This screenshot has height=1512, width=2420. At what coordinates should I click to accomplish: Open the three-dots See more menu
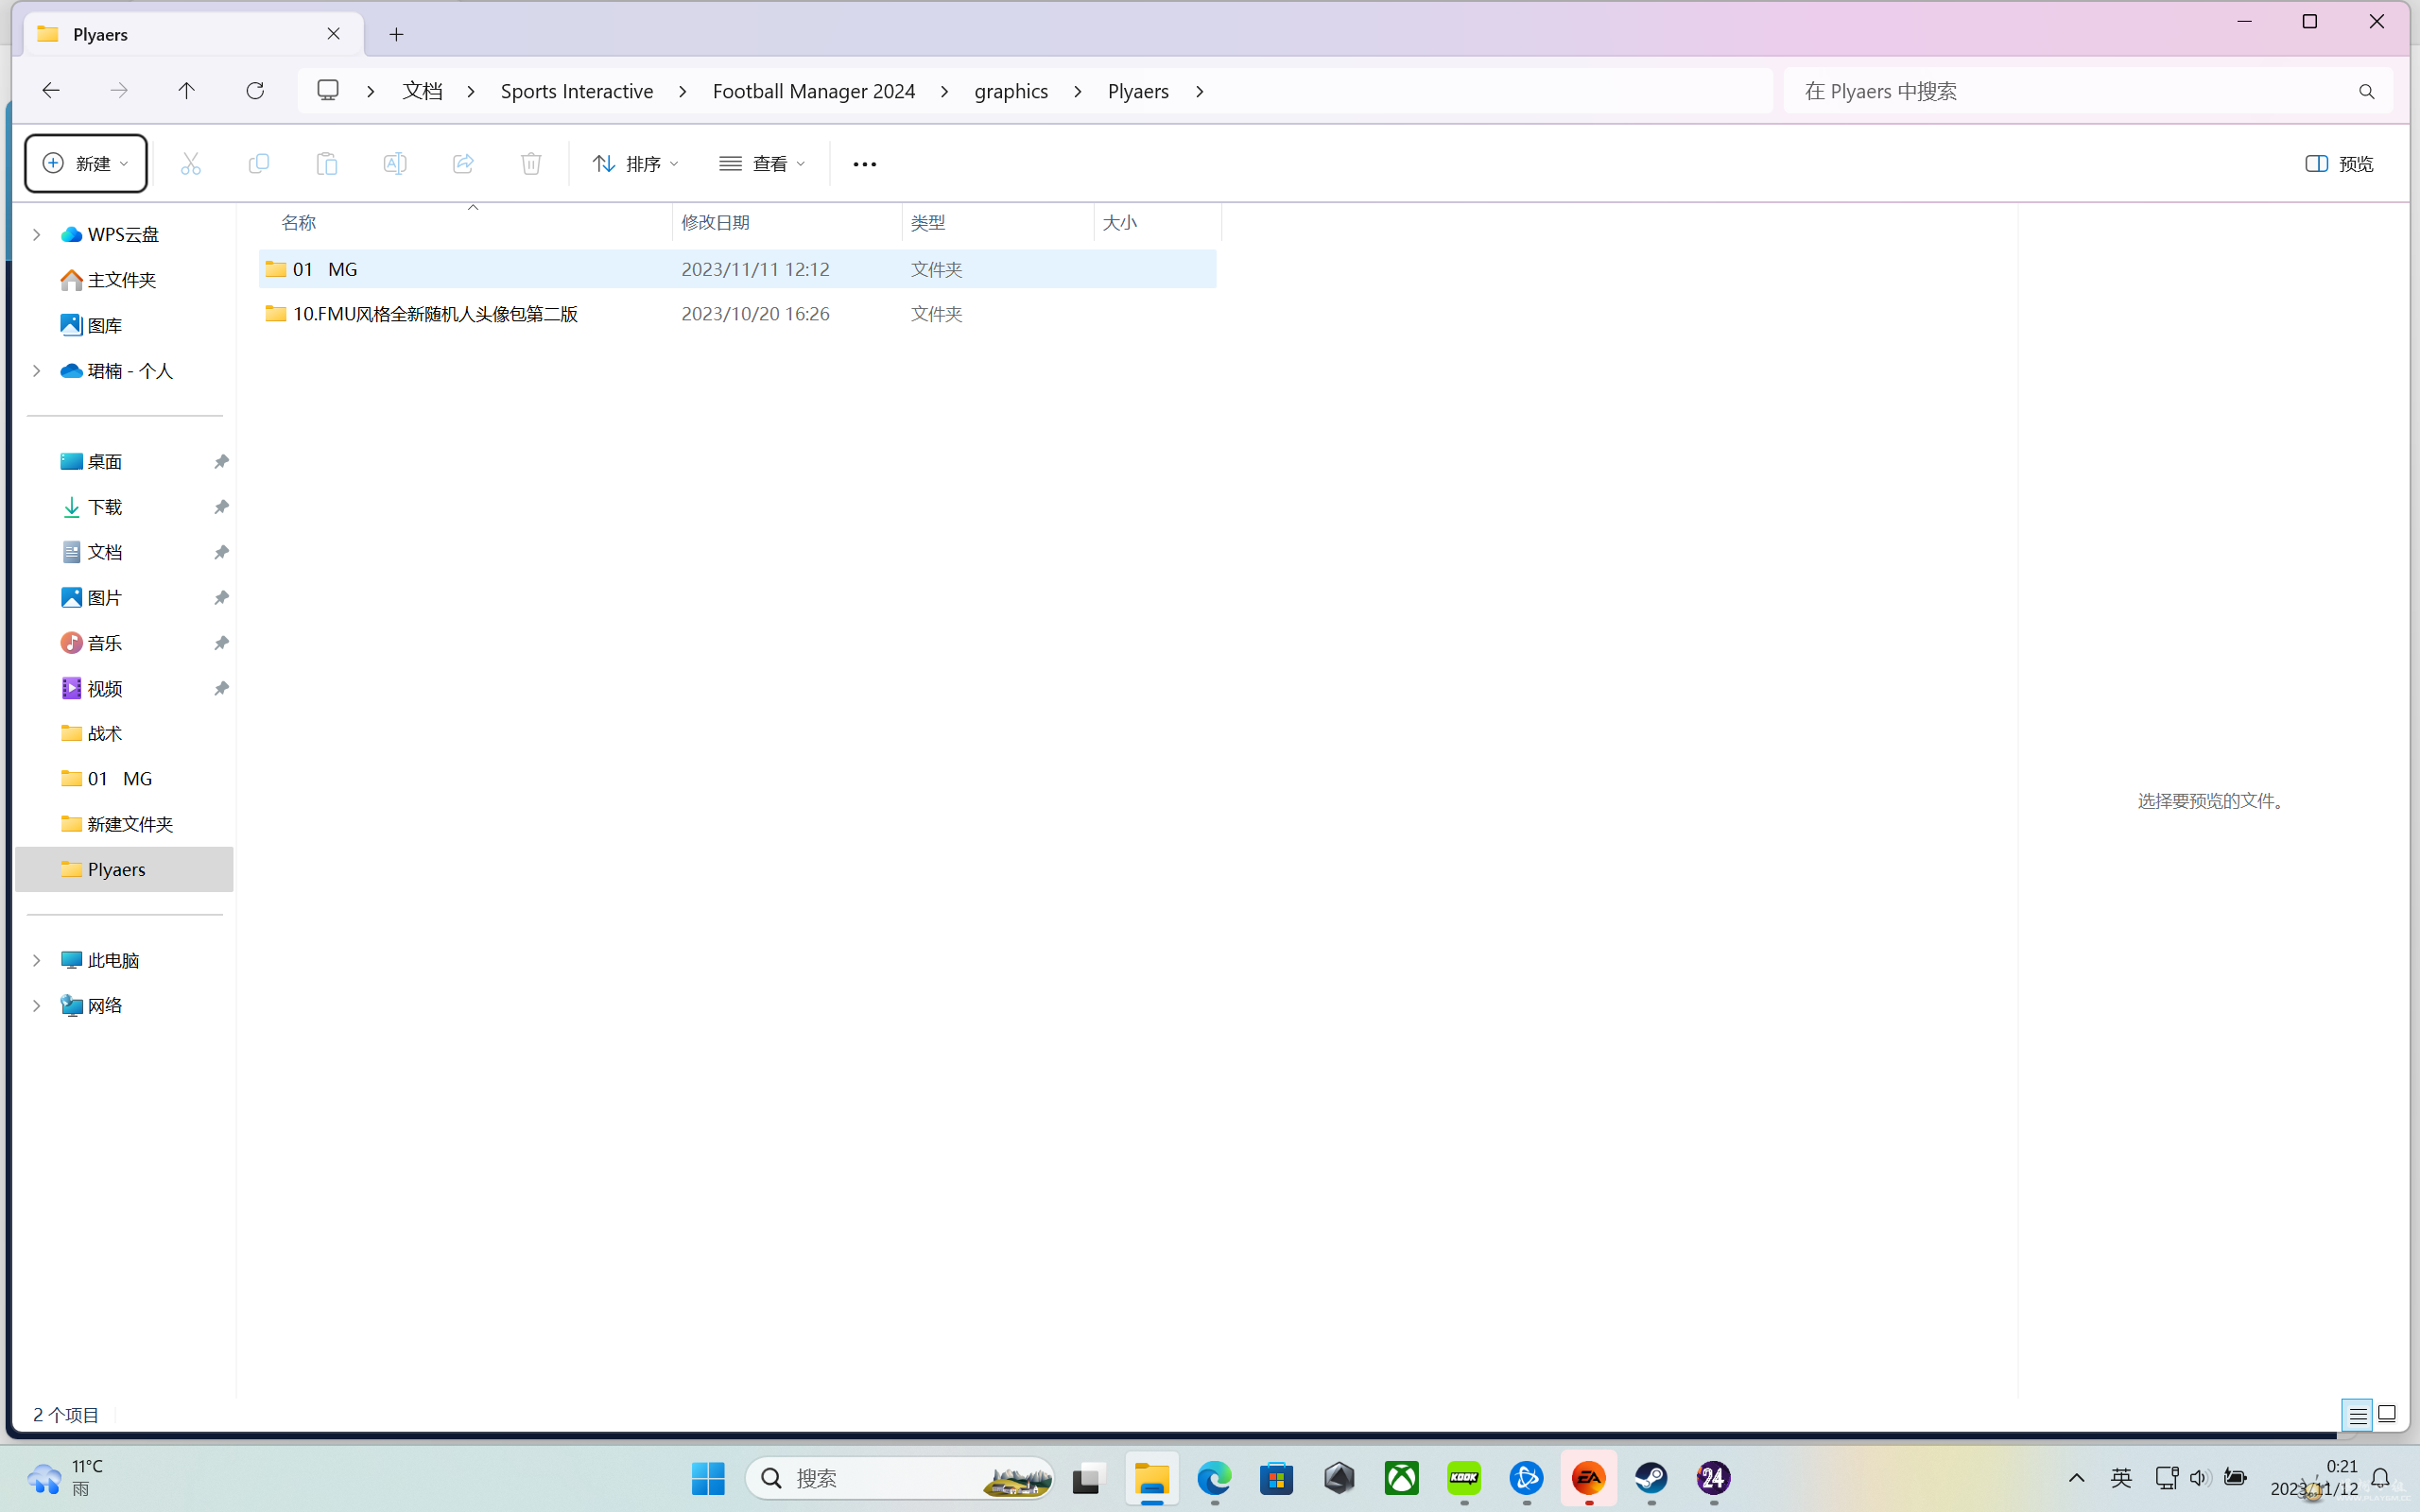point(864,164)
